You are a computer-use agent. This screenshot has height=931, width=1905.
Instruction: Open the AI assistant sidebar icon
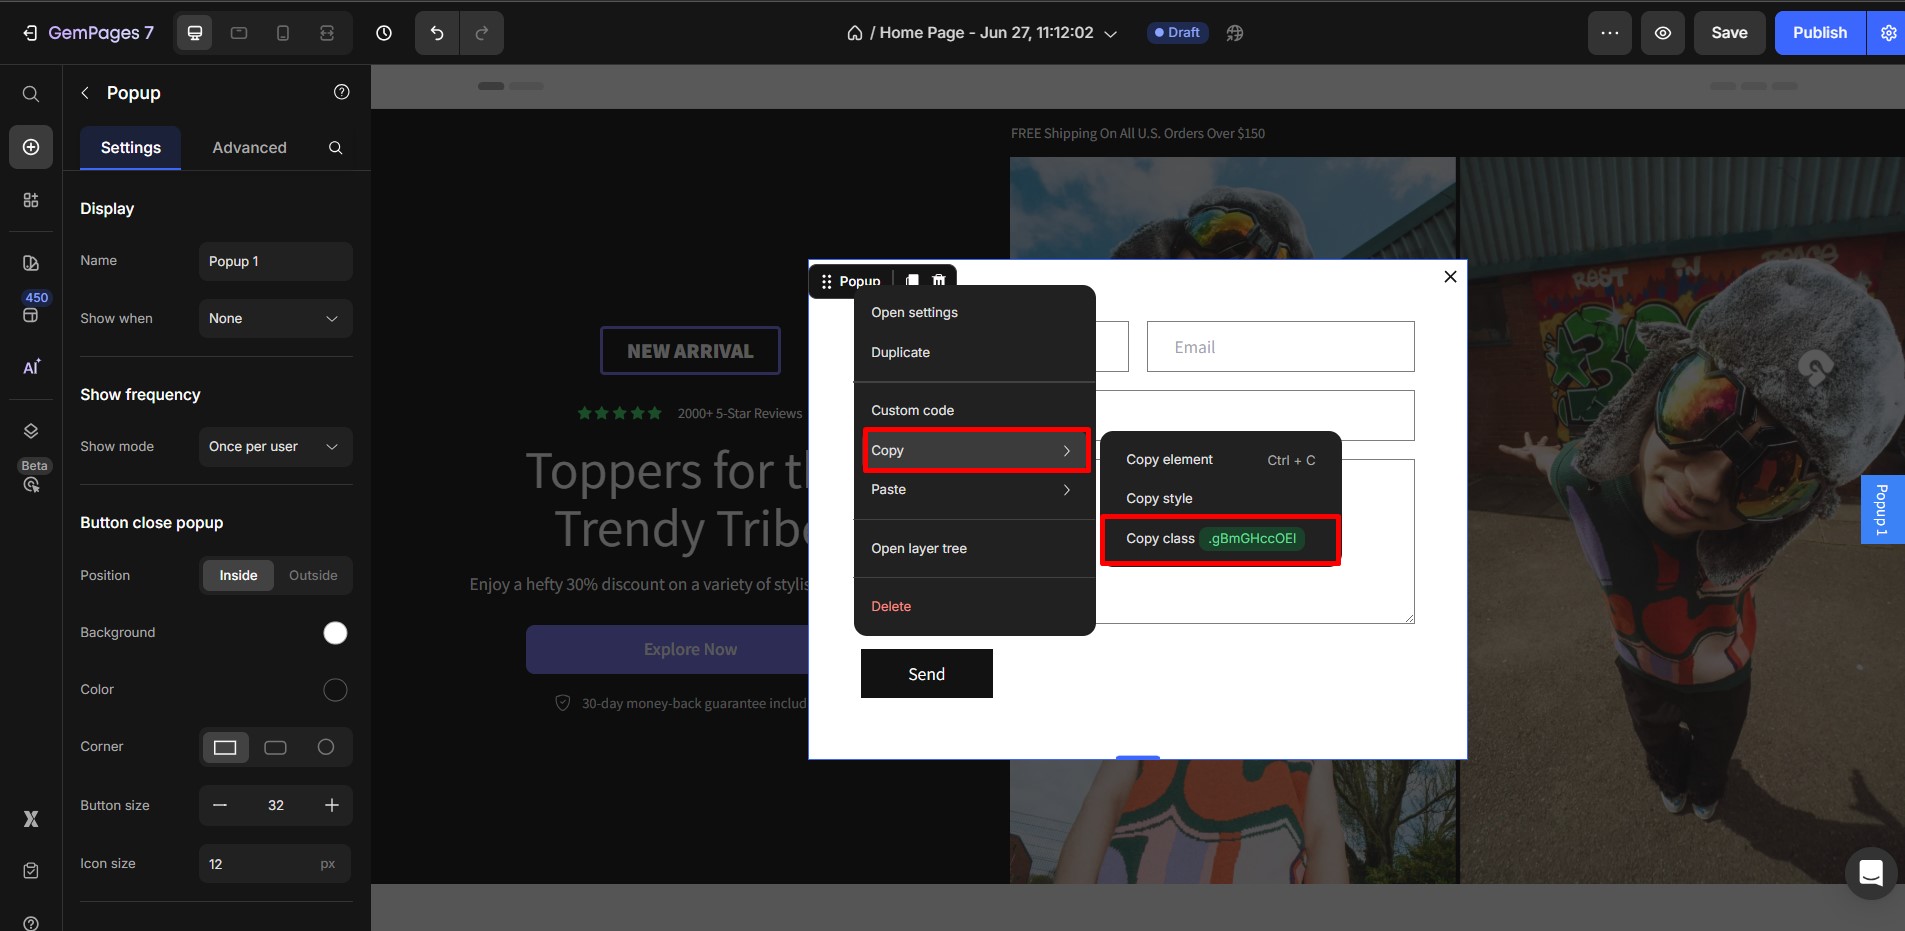pos(30,367)
